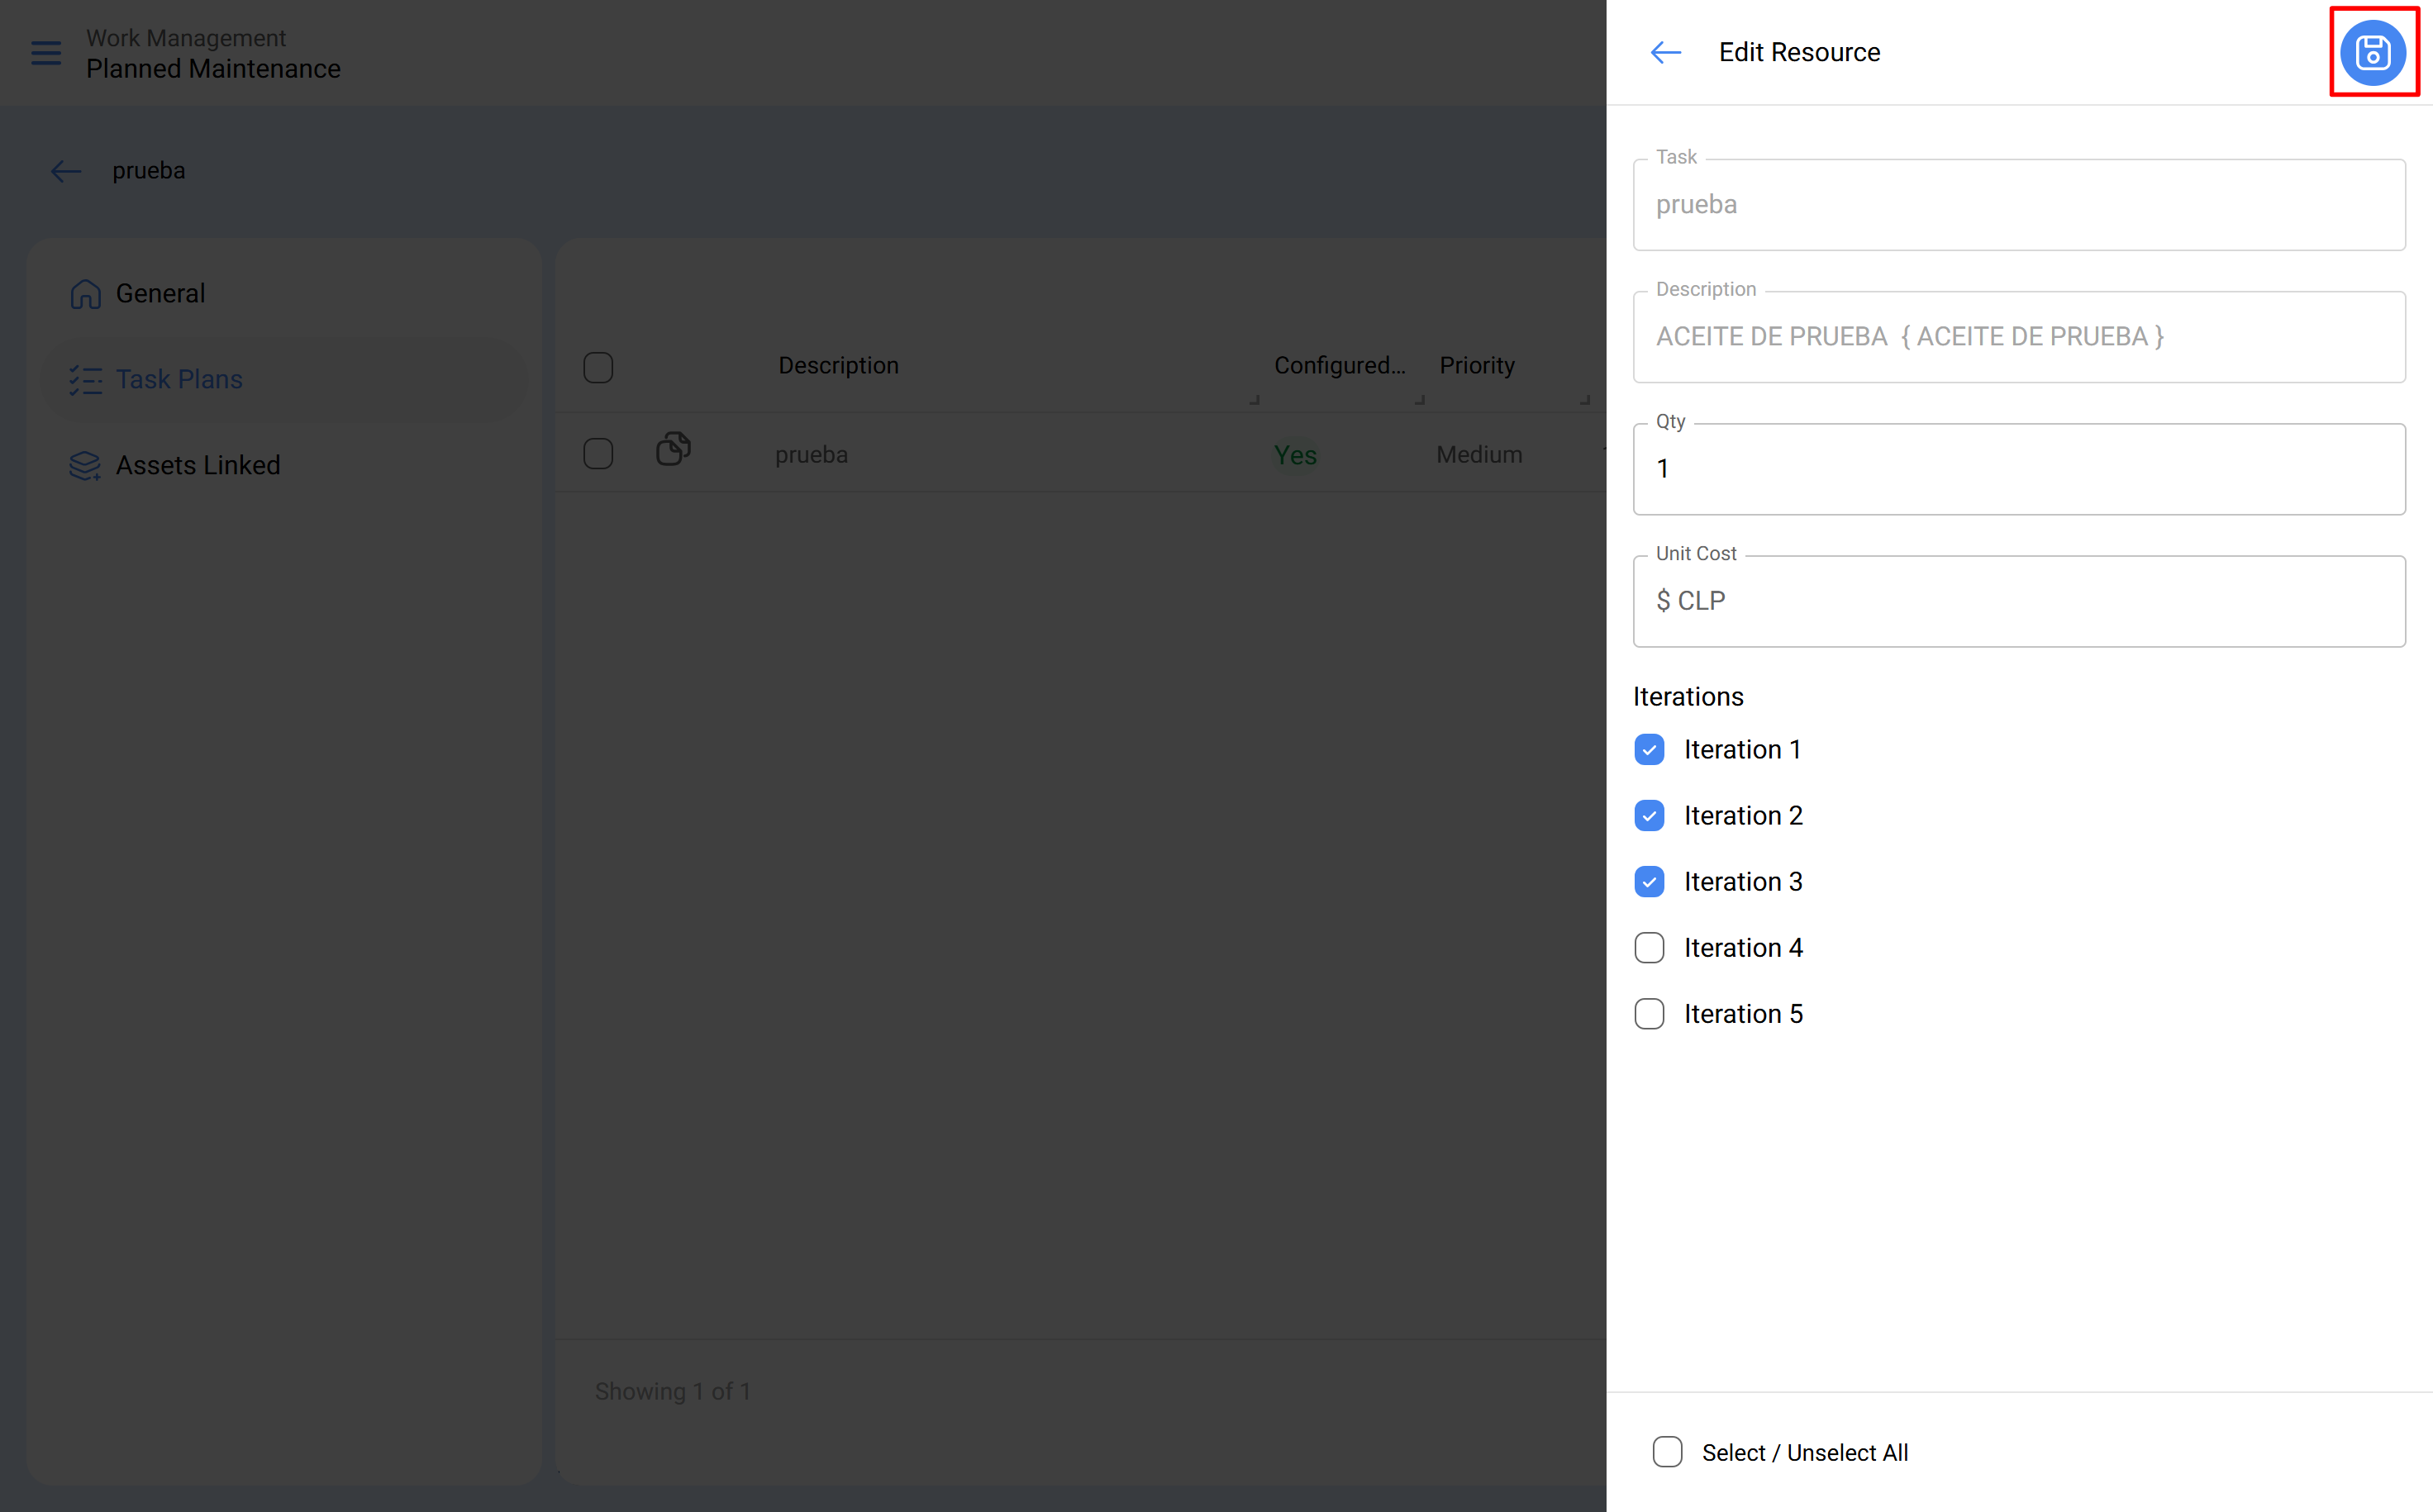The width and height of the screenshot is (2433, 1512).
Task: Open the General section
Action: (x=160, y=293)
